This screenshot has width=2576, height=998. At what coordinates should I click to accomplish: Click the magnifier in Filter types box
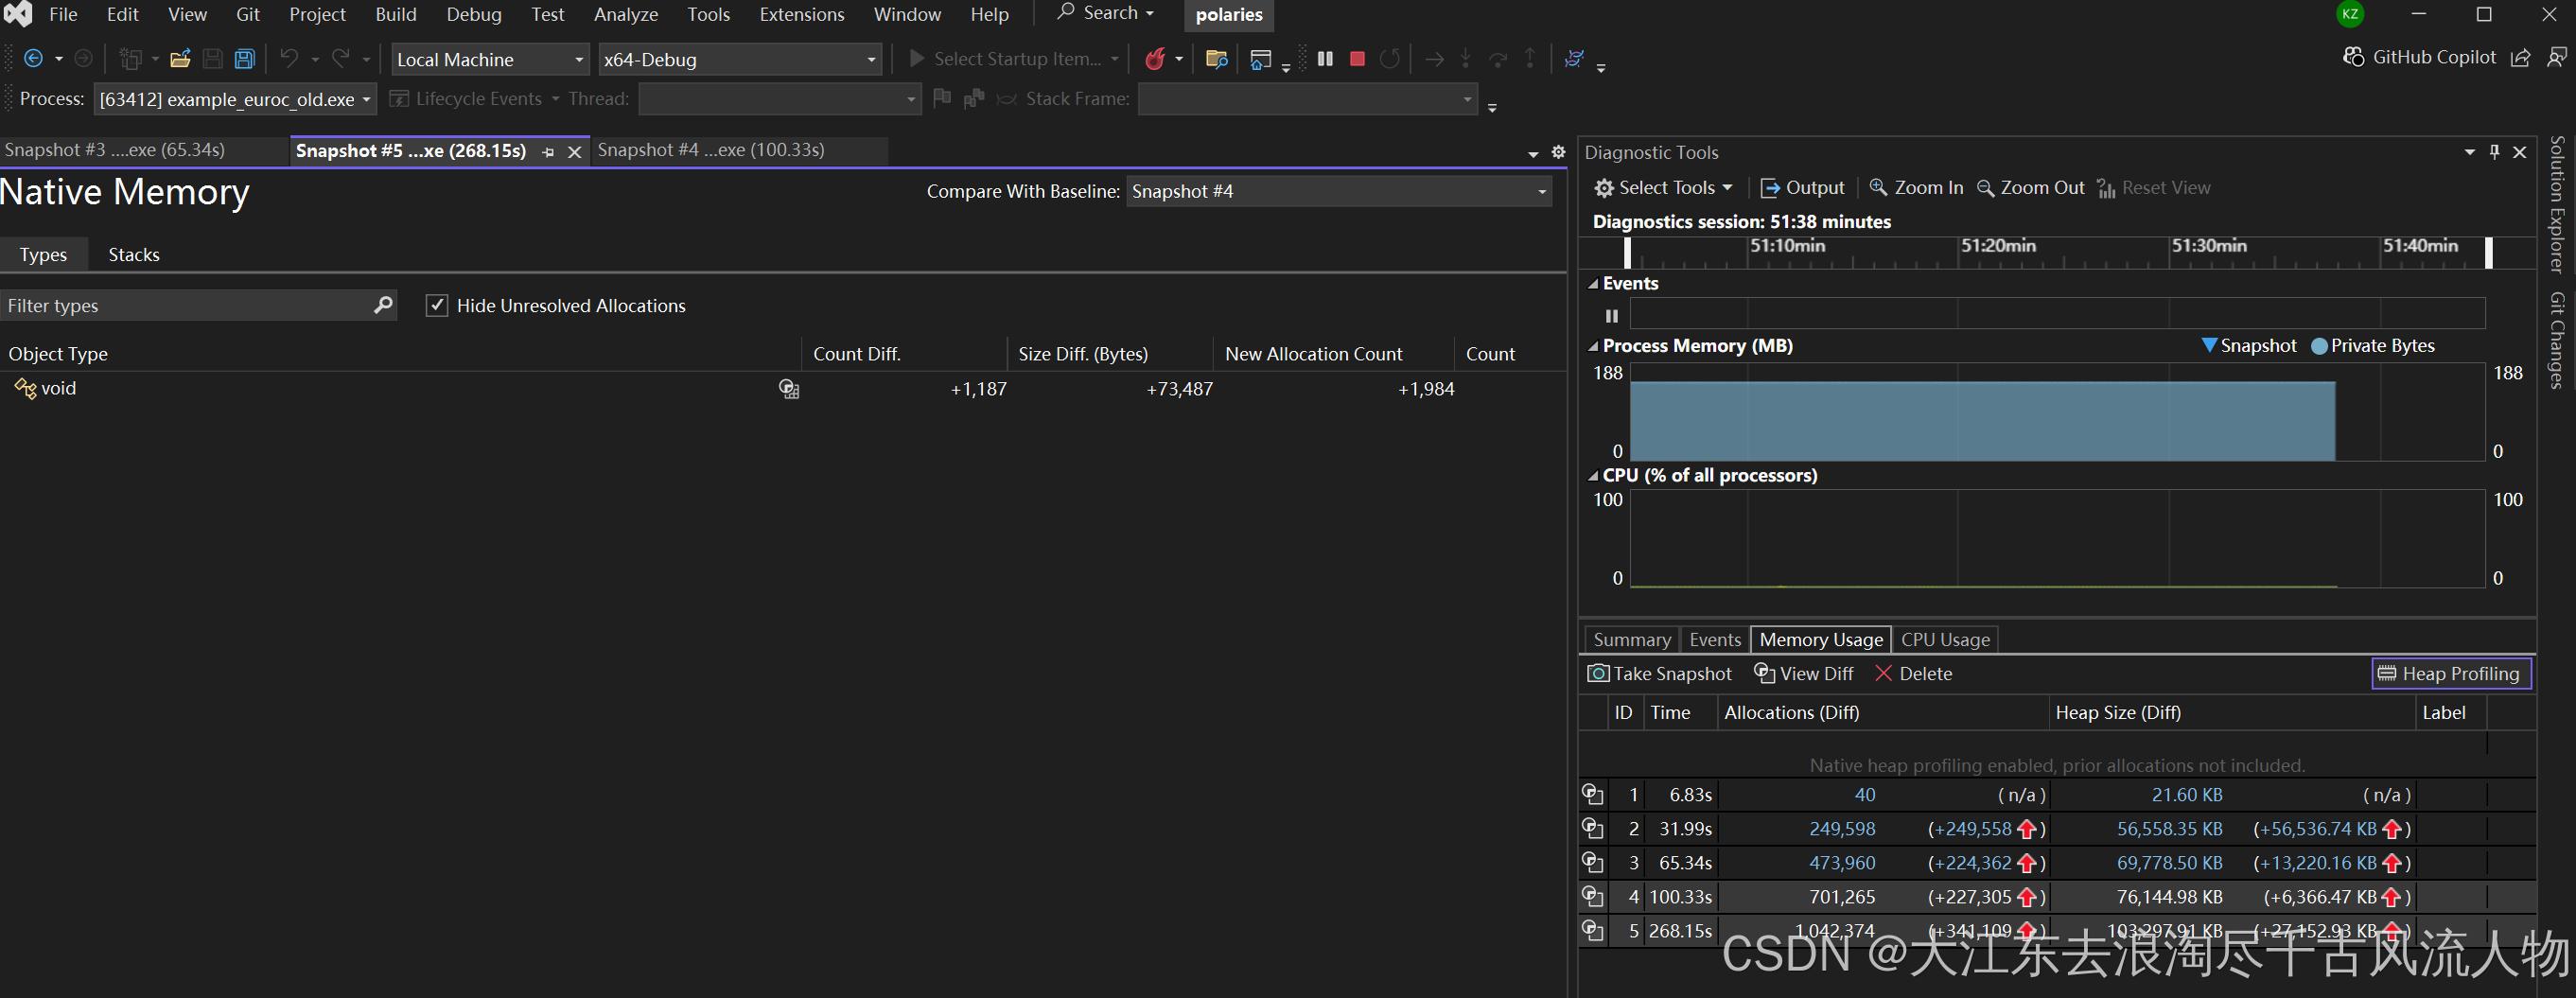coord(383,305)
